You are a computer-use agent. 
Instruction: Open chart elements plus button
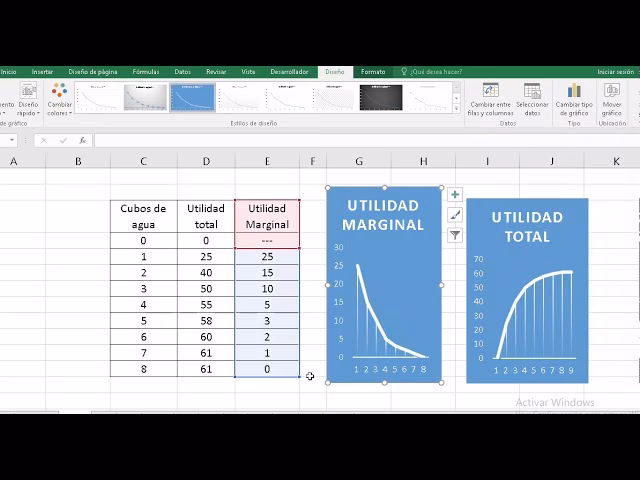455,195
